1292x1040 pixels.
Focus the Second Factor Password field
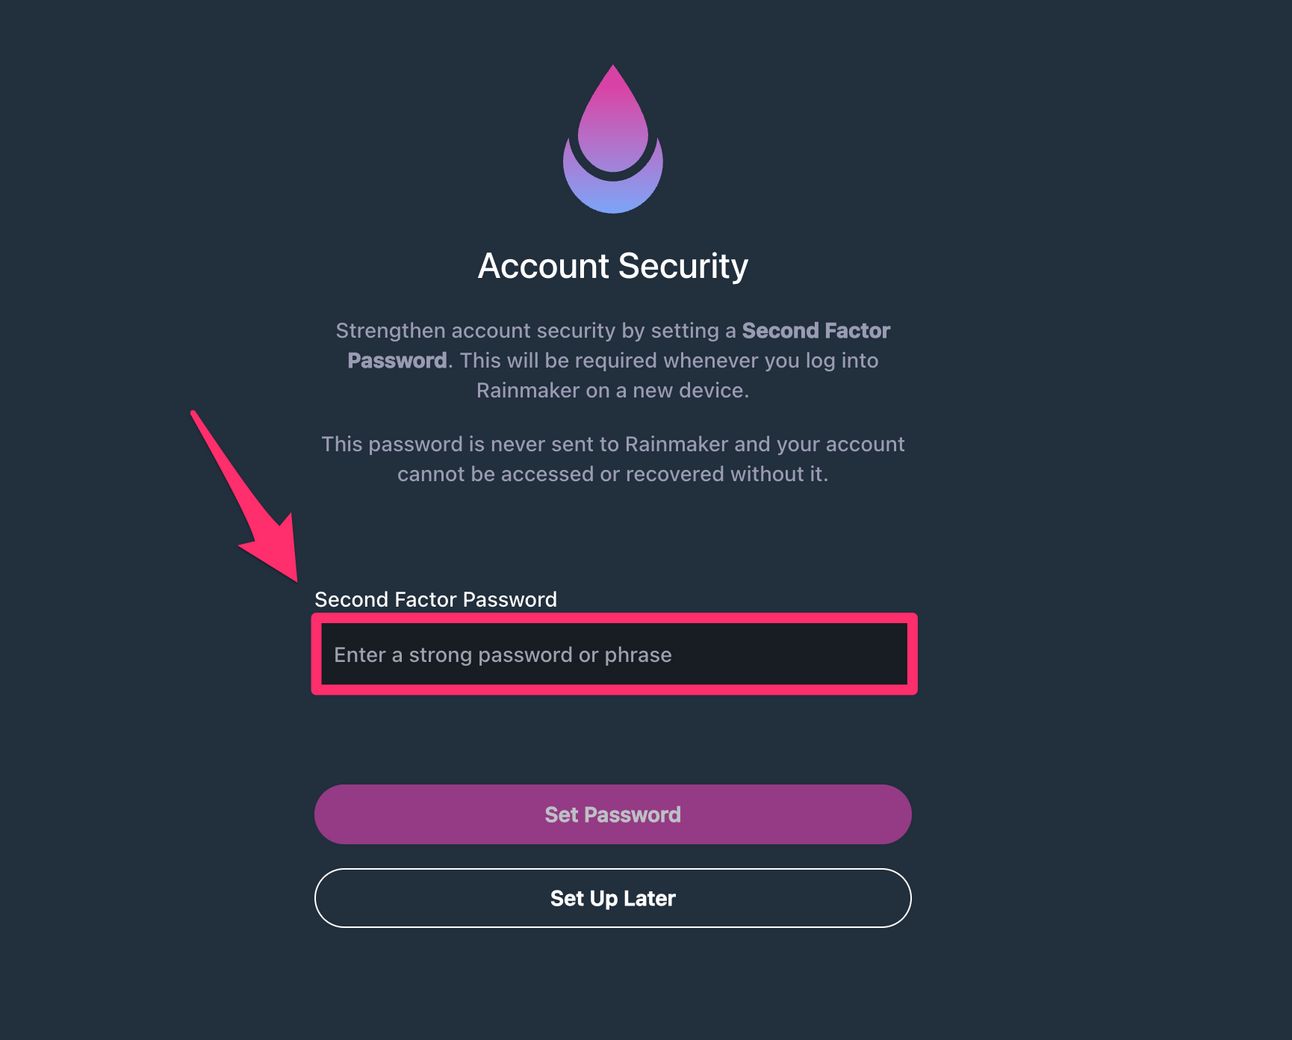pos(613,655)
